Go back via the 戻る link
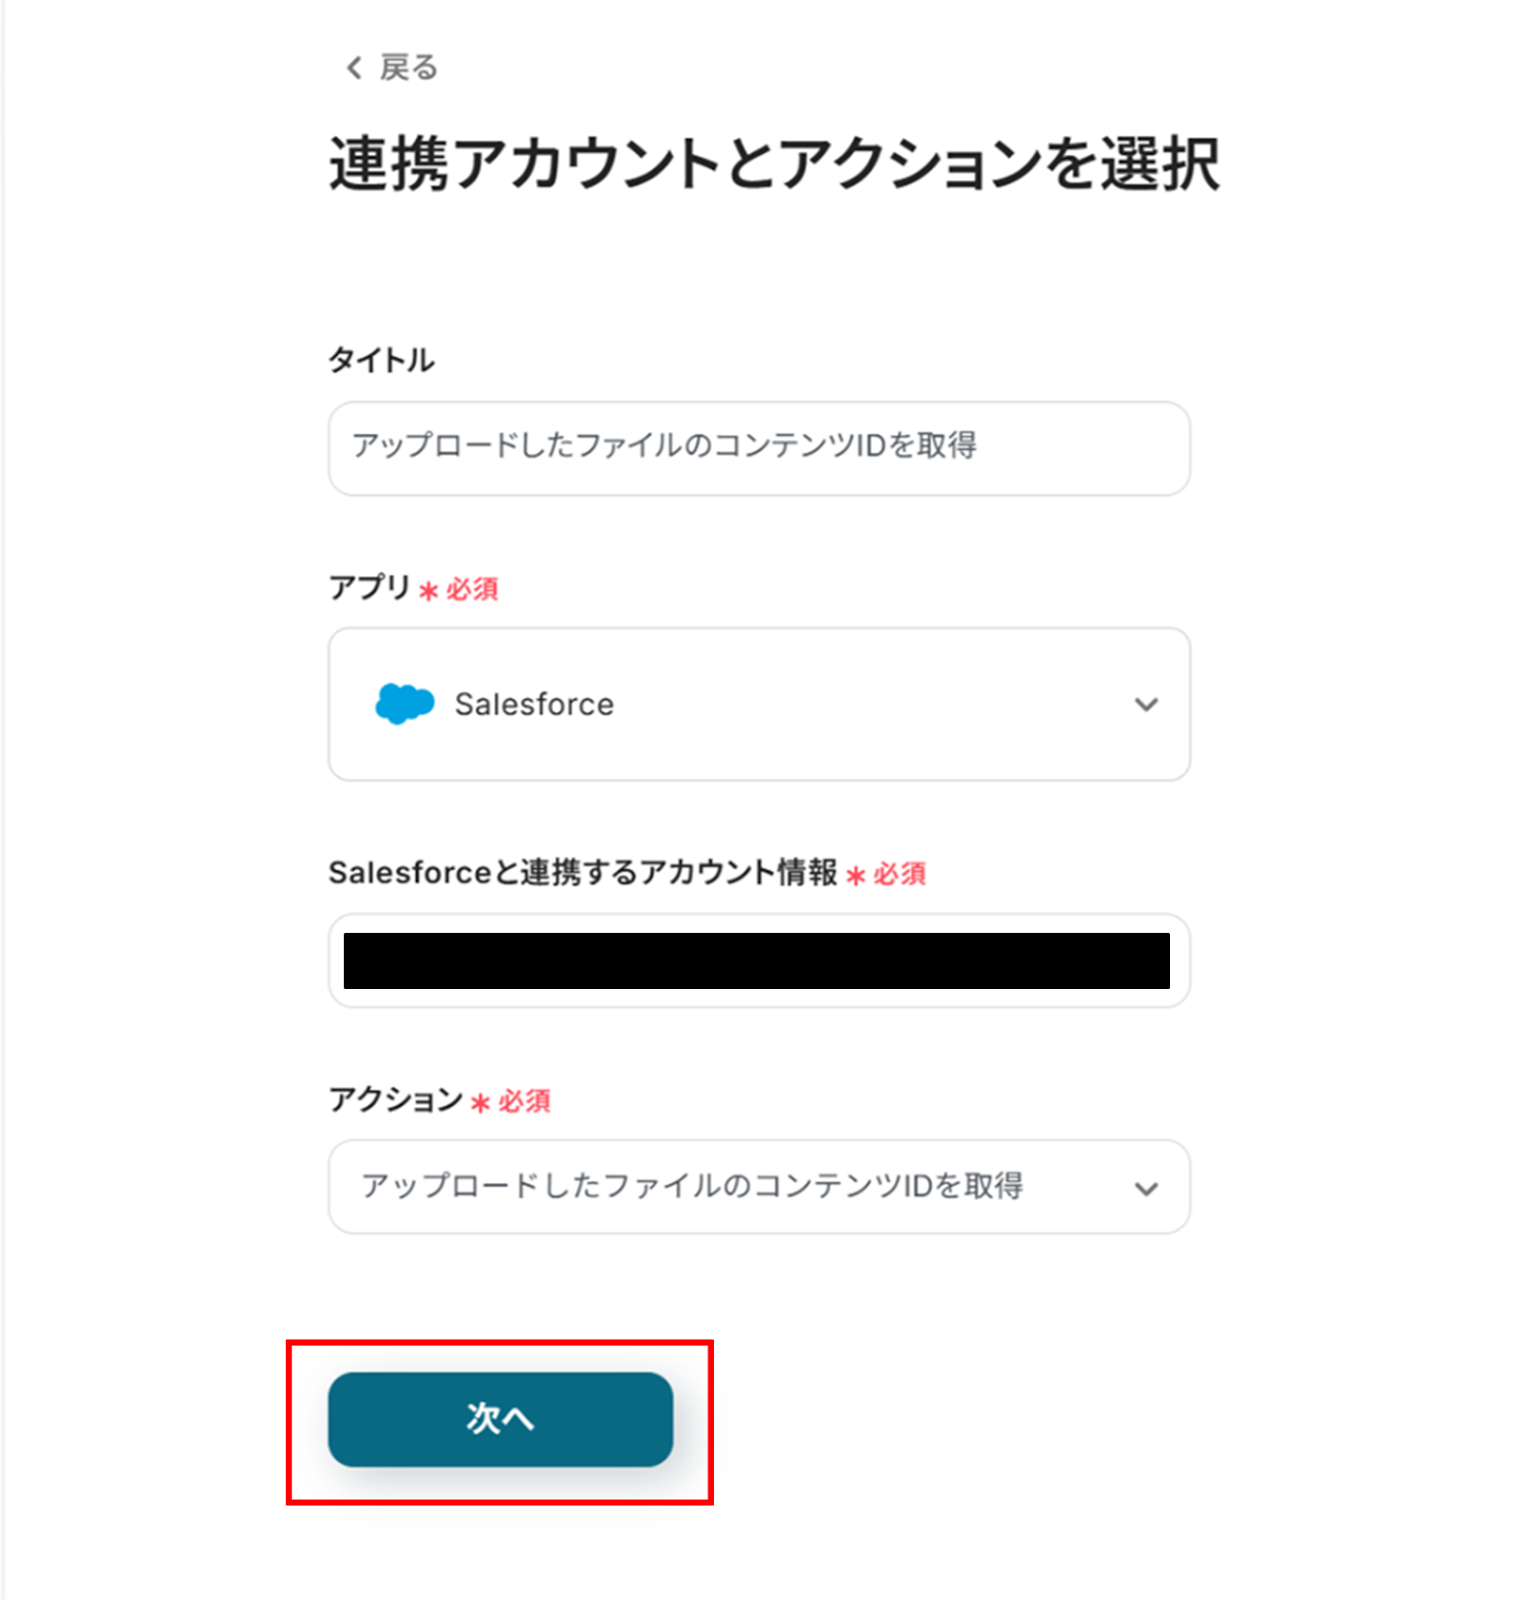 [x=408, y=68]
